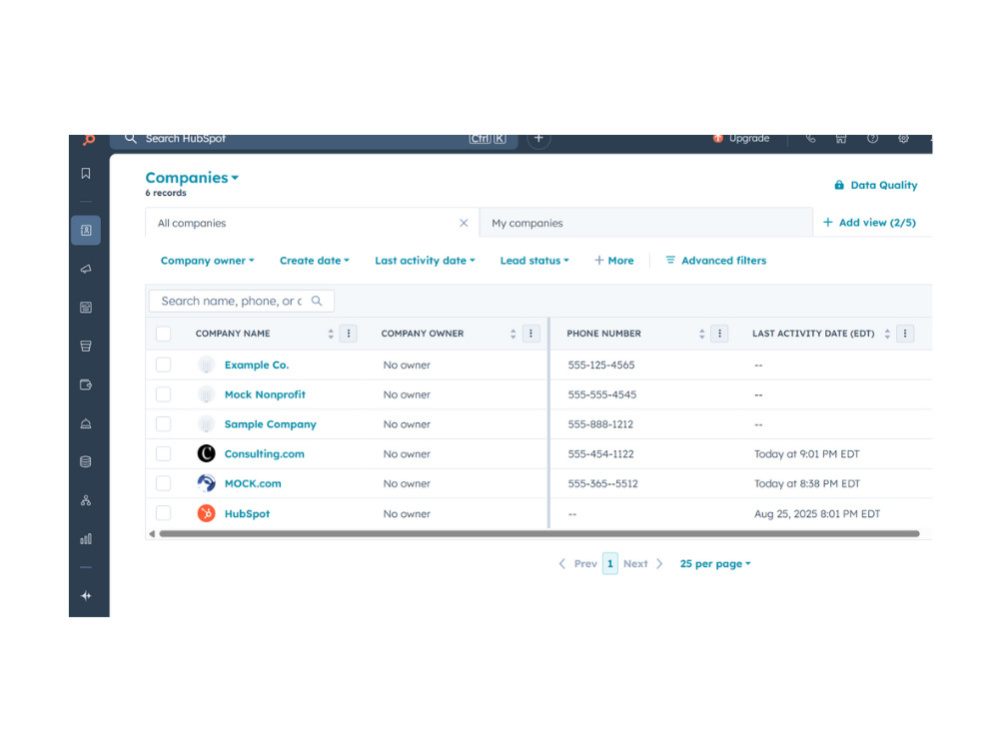Open the HubSpot company record

click(x=247, y=513)
